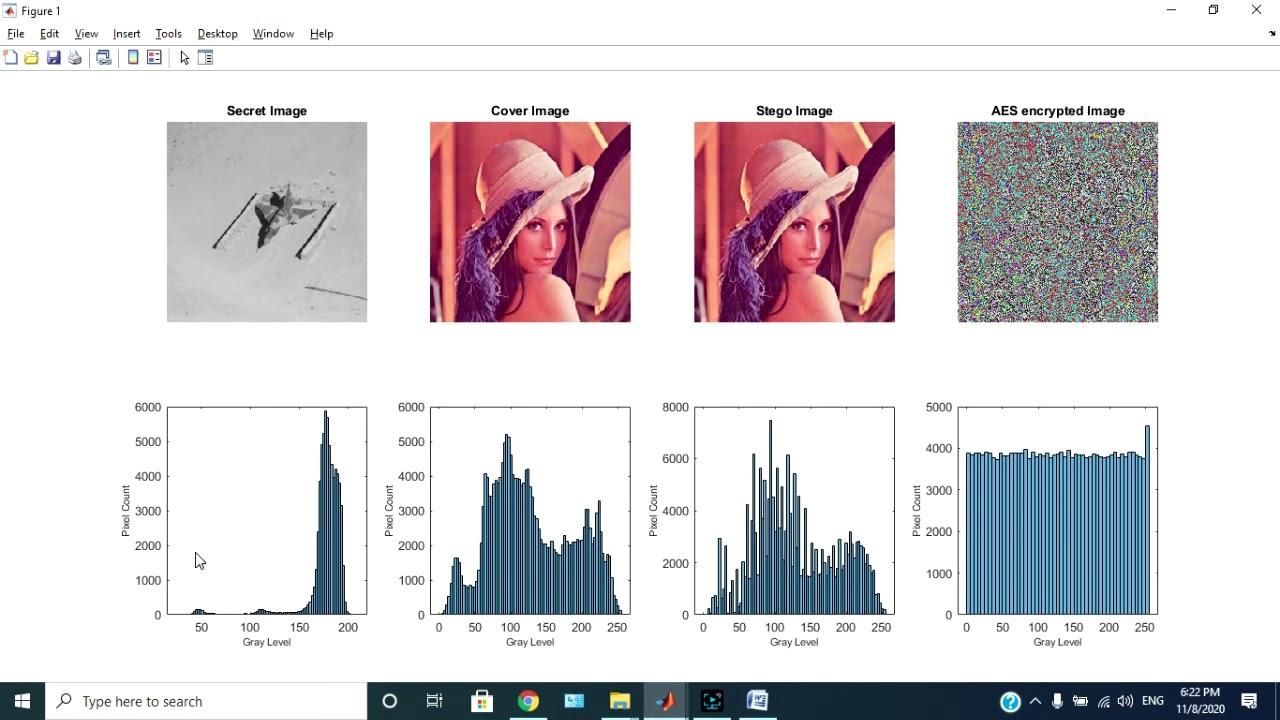Open the Windows Start menu

[23, 701]
